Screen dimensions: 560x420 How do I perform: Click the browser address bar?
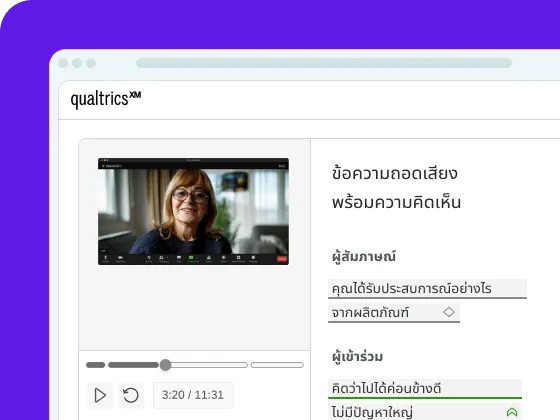tap(324, 63)
